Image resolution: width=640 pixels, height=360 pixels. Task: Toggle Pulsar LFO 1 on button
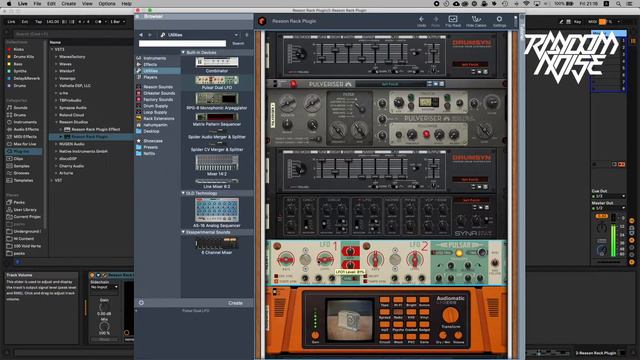coord(277,246)
